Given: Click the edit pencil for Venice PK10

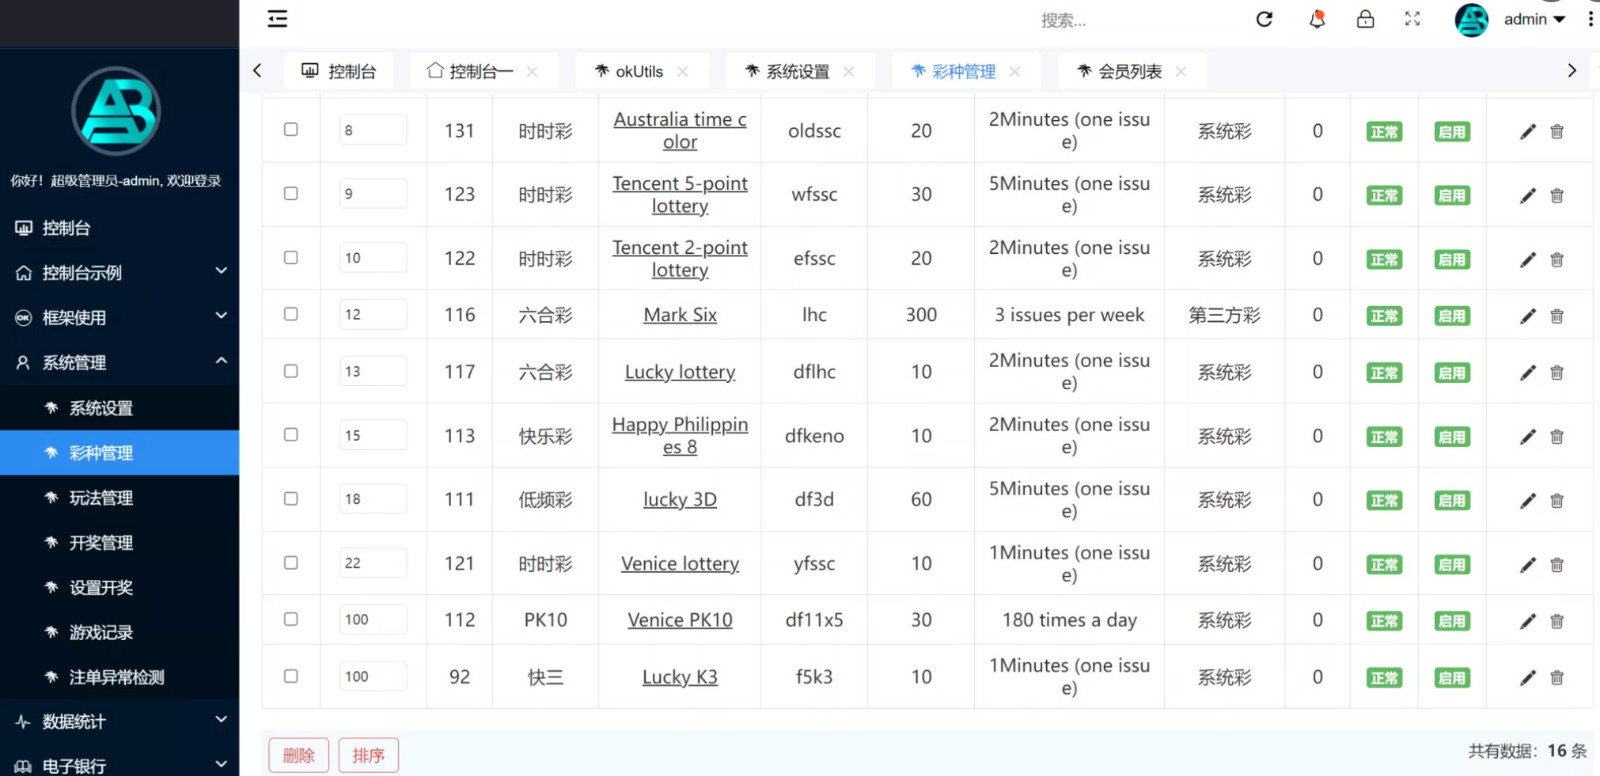Looking at the screenshot, I should pos(1527,621).
